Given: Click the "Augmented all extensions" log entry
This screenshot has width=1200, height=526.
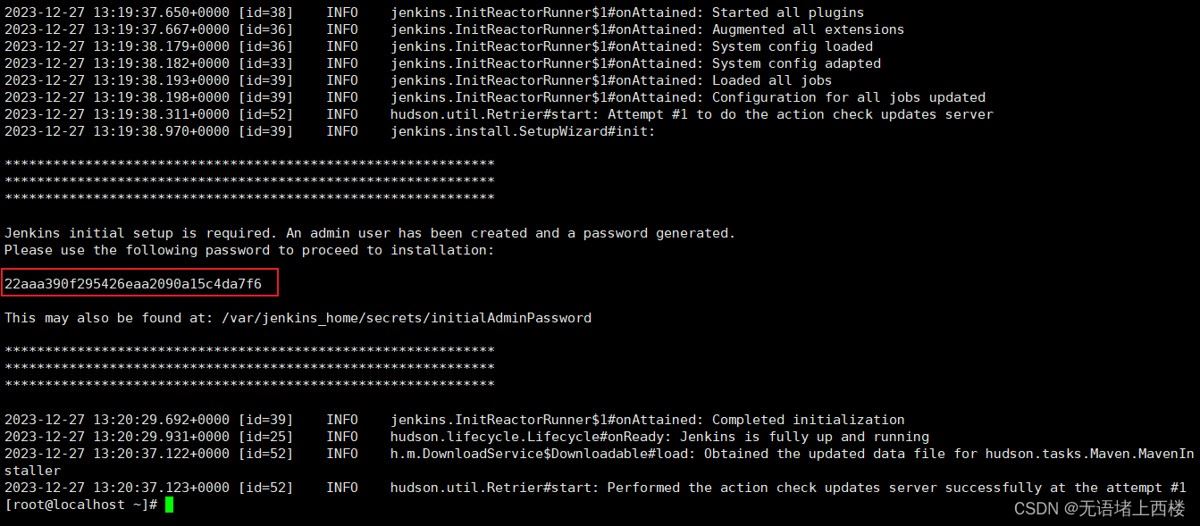Looking at the screenshot, I should [x=808, y=30].
